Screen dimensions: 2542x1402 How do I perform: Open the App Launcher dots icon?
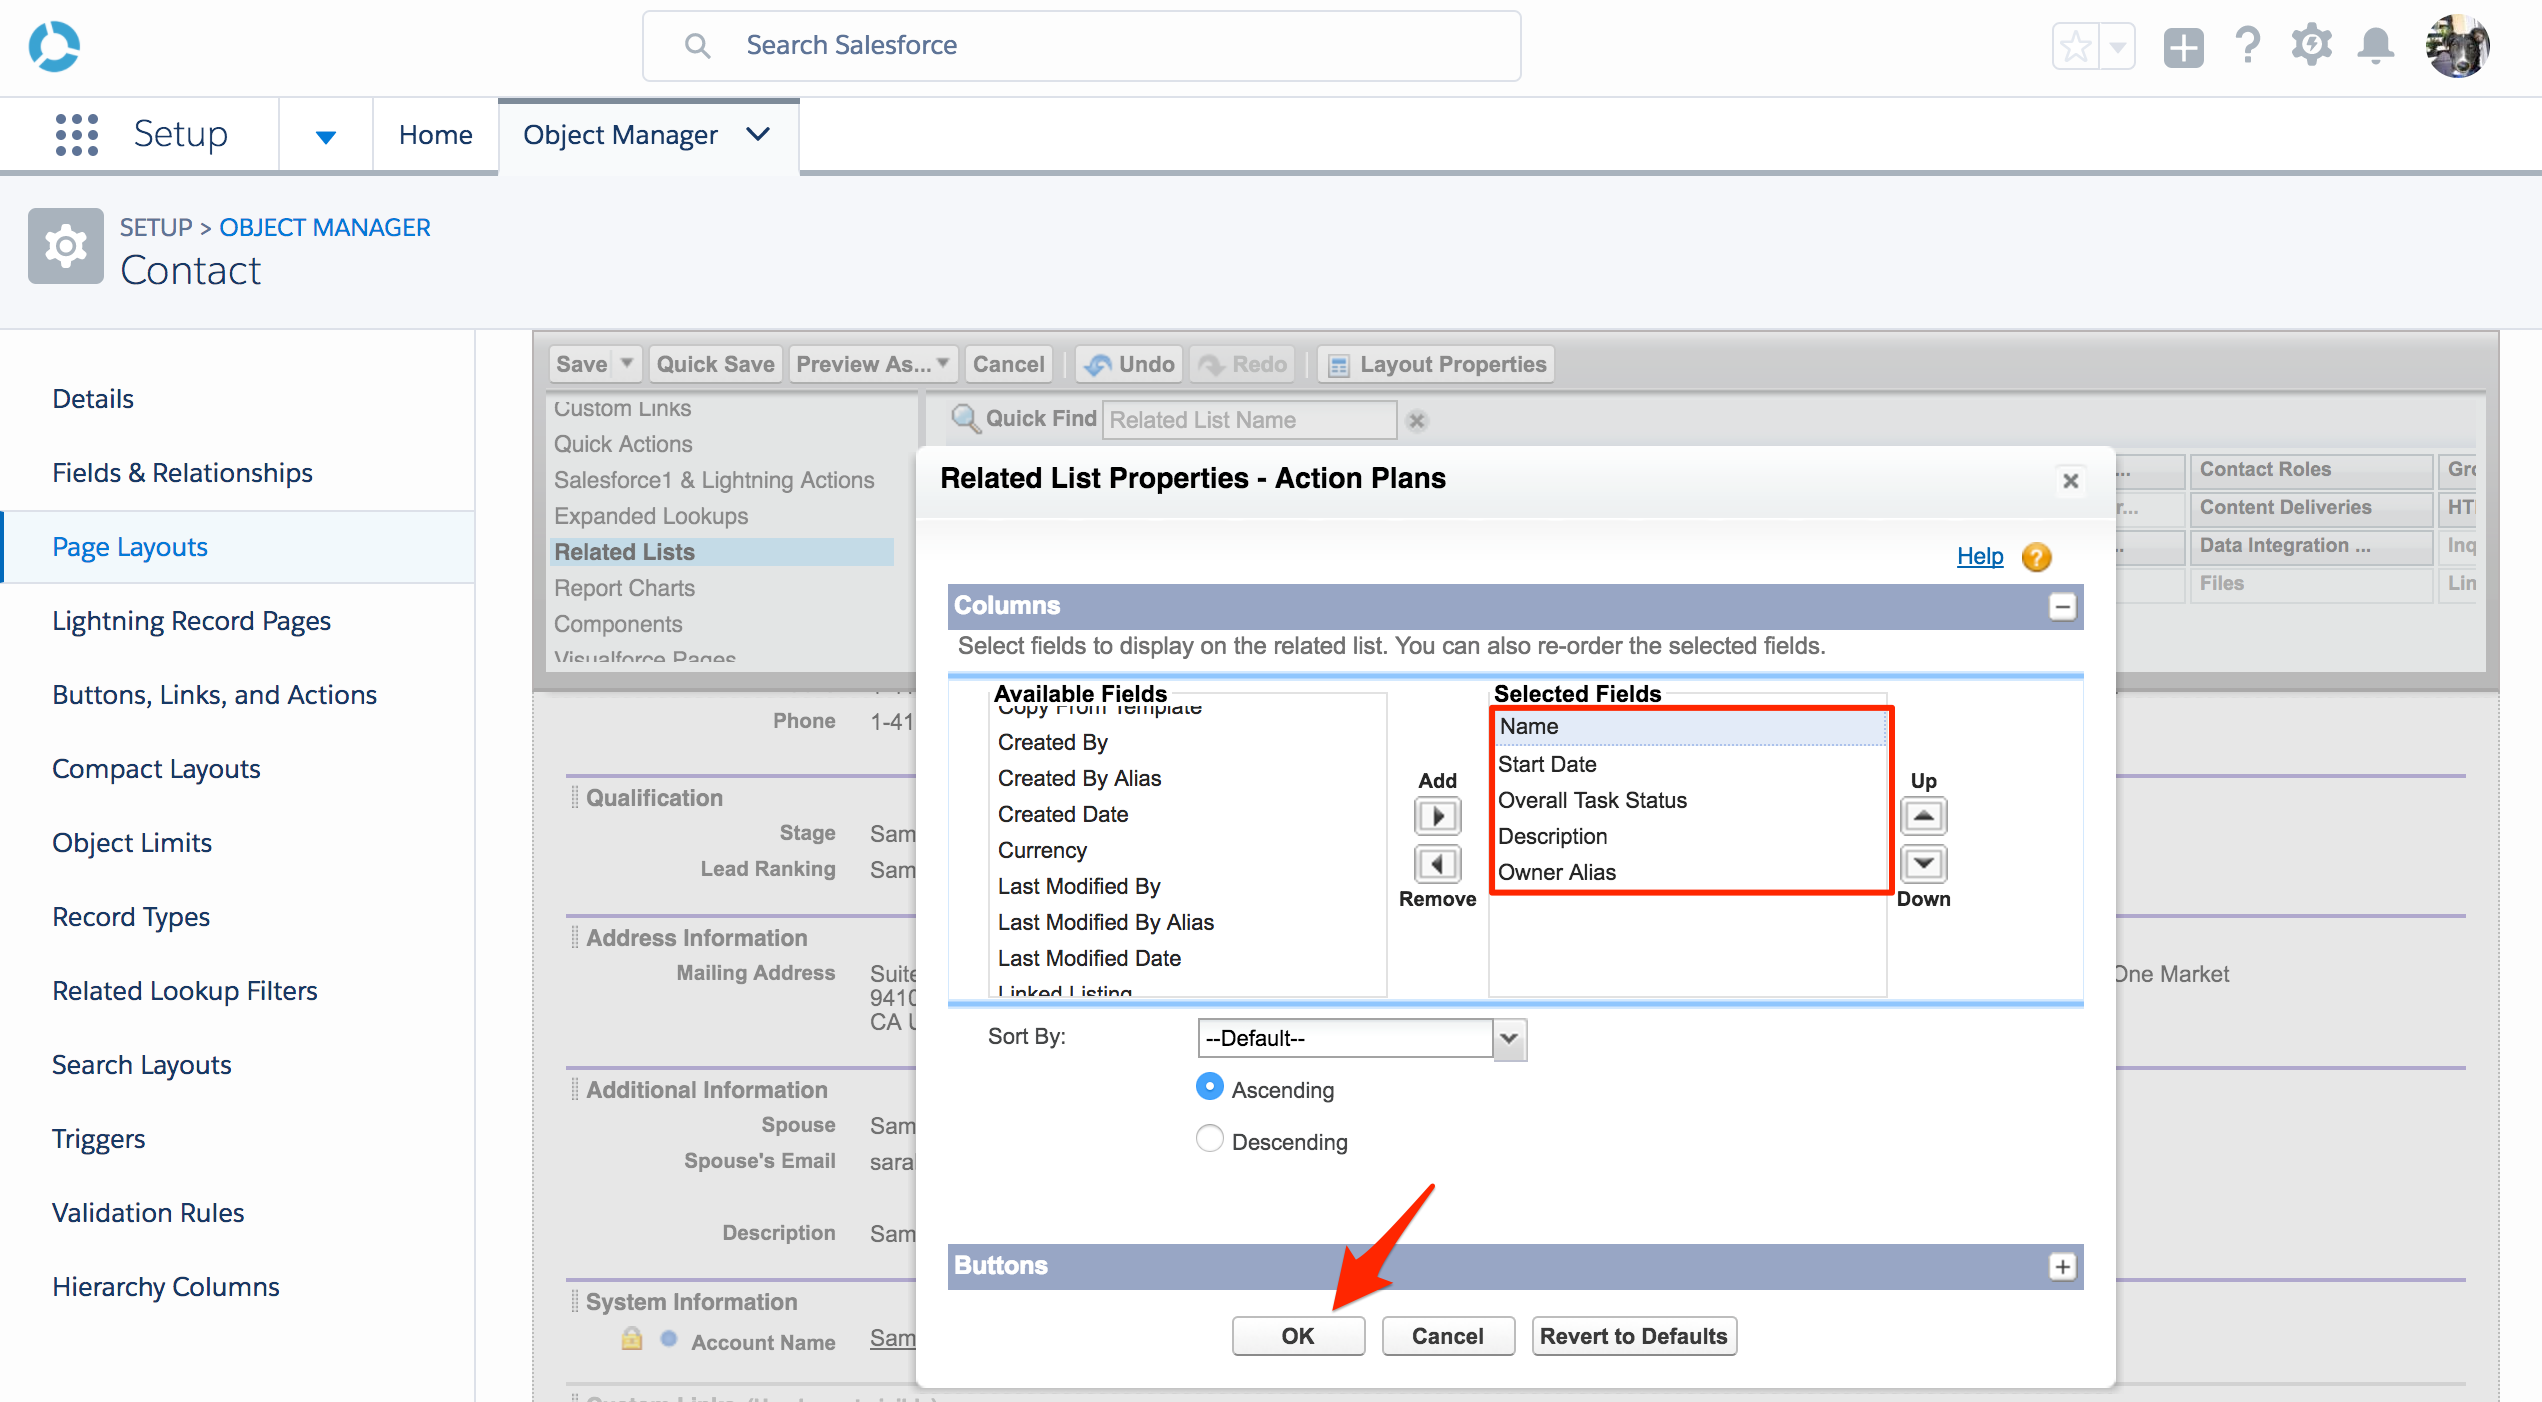click(x=77, y=134)
